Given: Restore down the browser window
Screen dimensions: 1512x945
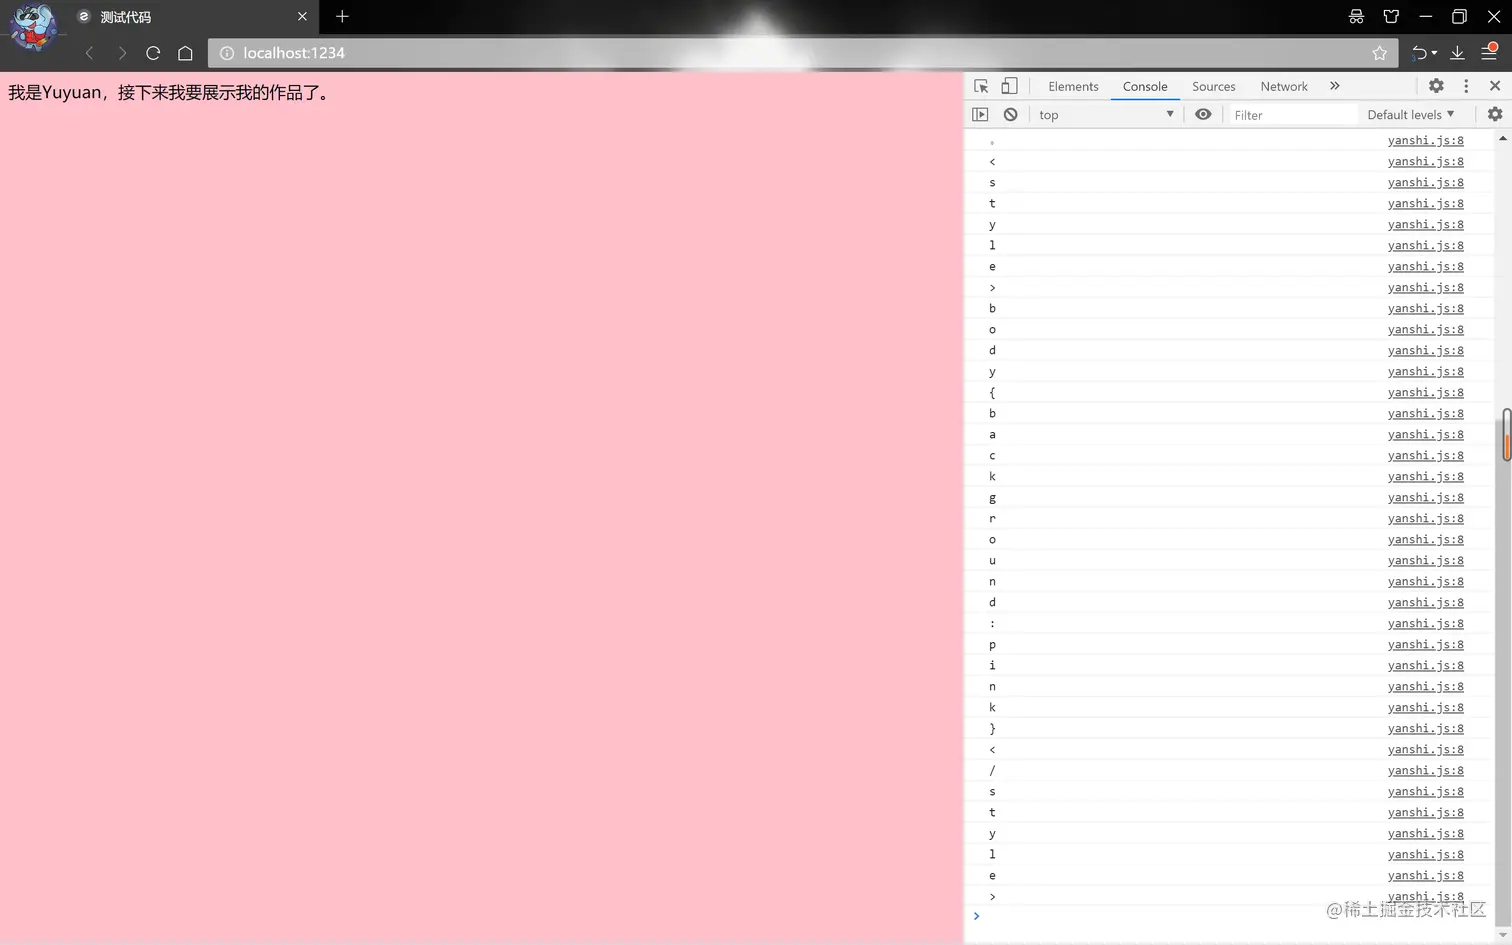Looking at the screenshot, I should click(x=1459, y=16).
